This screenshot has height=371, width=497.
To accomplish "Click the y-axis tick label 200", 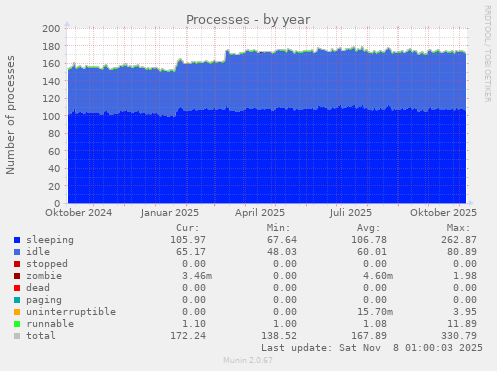I will pyautogui.click(x=51, y=28).
